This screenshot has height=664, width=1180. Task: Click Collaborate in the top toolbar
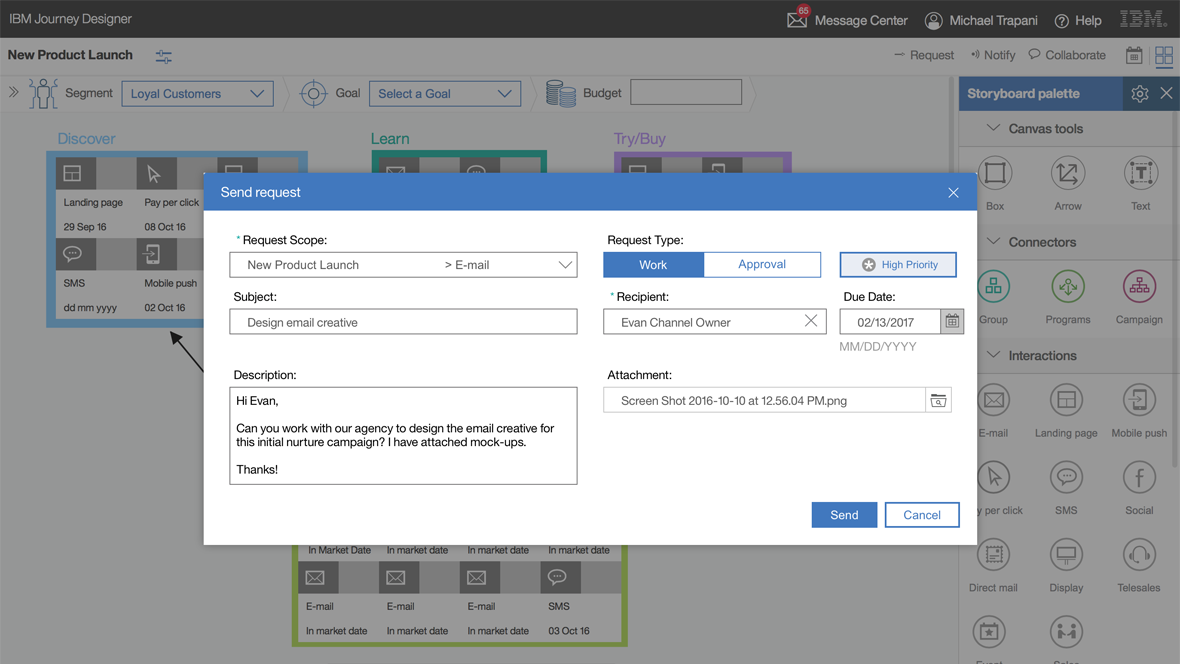click(1067, 55)
